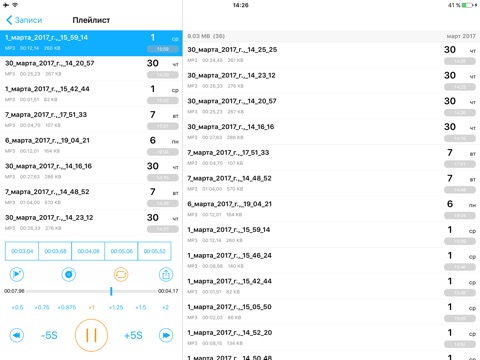The width and height of the screenshot is (480, 360).
Task: Skip to previous track icon
Action: point(17,335)
